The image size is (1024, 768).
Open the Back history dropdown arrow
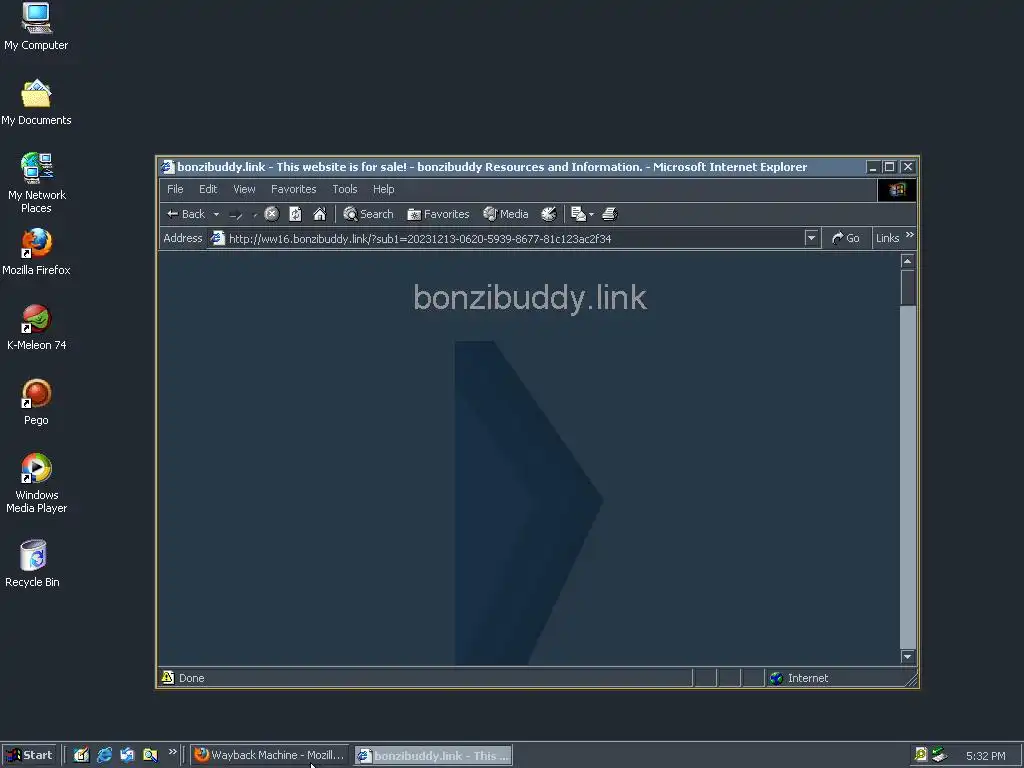tap(216, 214)
